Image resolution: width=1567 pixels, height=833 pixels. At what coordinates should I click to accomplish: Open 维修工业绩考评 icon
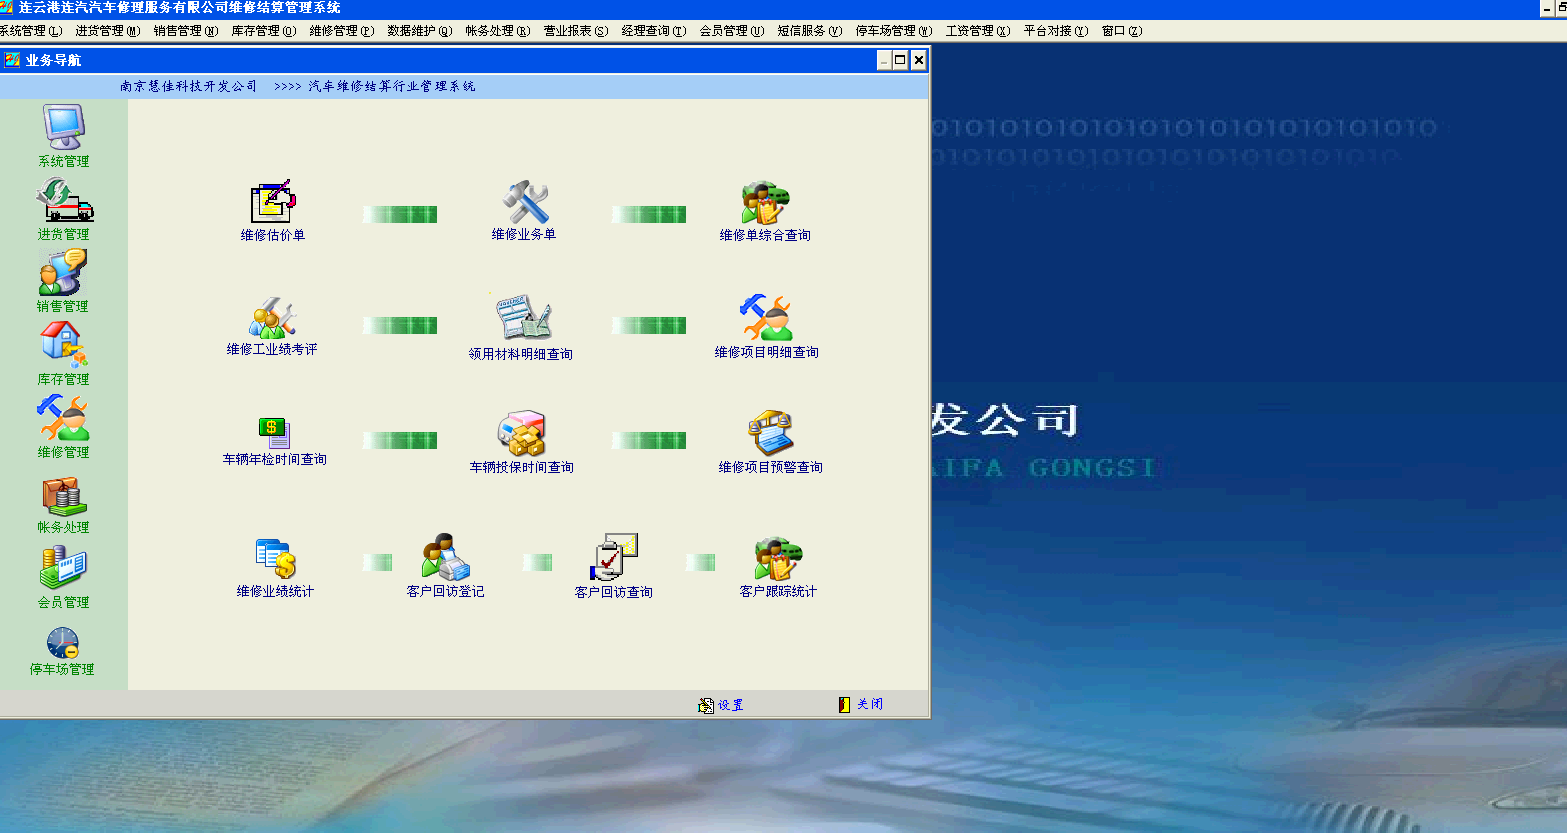point(272,319)
